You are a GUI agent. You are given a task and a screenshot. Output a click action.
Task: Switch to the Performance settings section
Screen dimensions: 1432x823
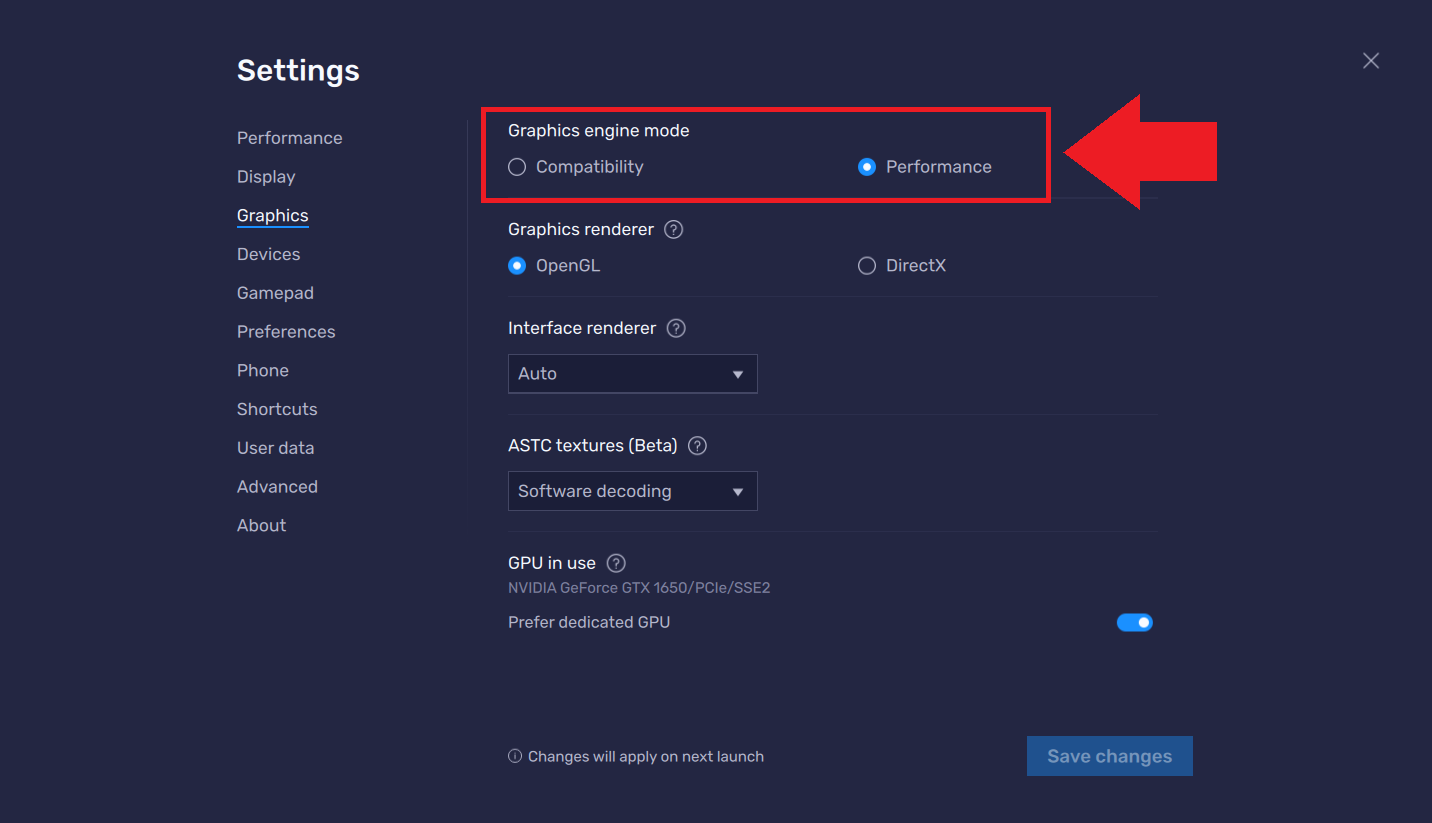pyautogui.click(x=289, y=137)
